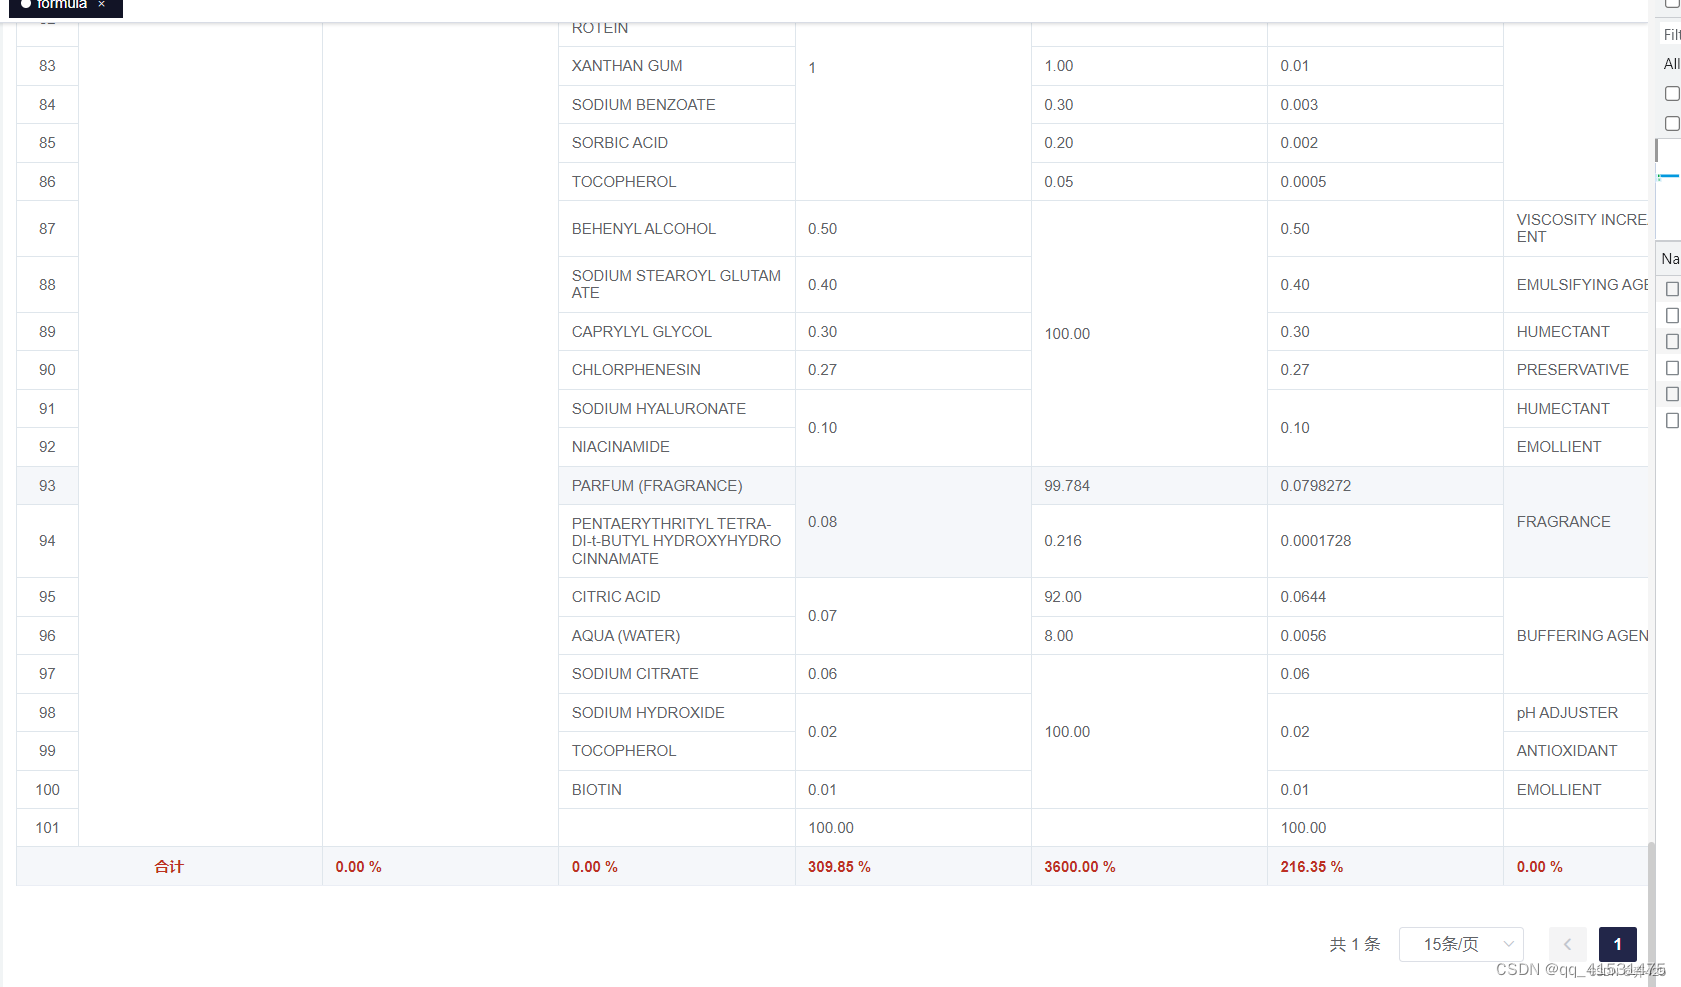
Task: Check the checkbox at the top right corner
Action: pyautogui.click(x=1671, y=5)
